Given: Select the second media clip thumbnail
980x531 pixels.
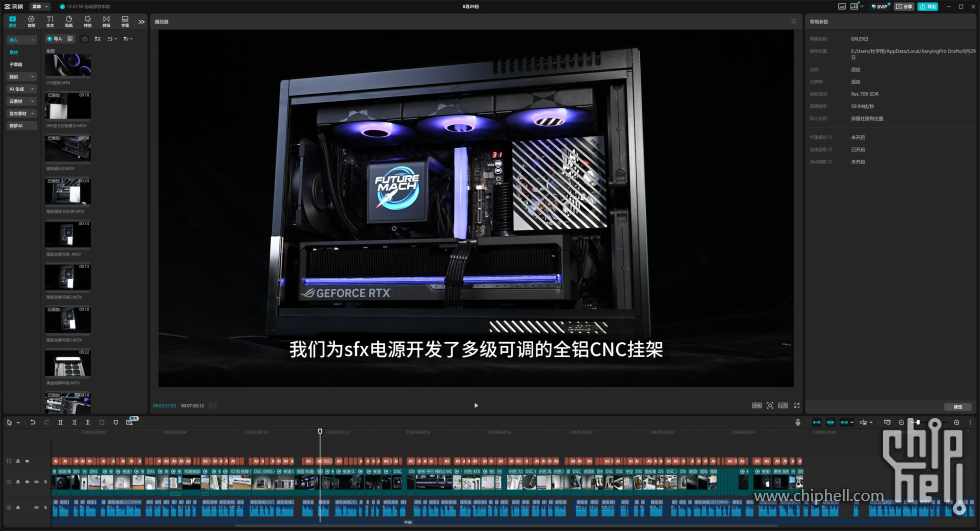Looking at the screenshot, I should tap(68, 106).
